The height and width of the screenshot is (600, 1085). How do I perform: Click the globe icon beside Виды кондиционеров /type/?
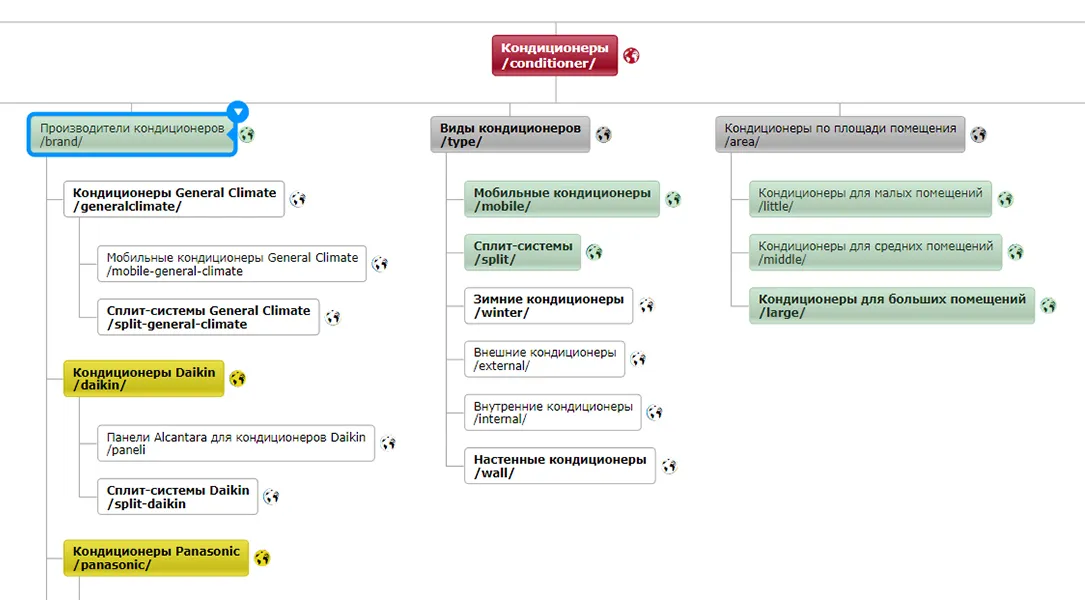click(603, 135)
